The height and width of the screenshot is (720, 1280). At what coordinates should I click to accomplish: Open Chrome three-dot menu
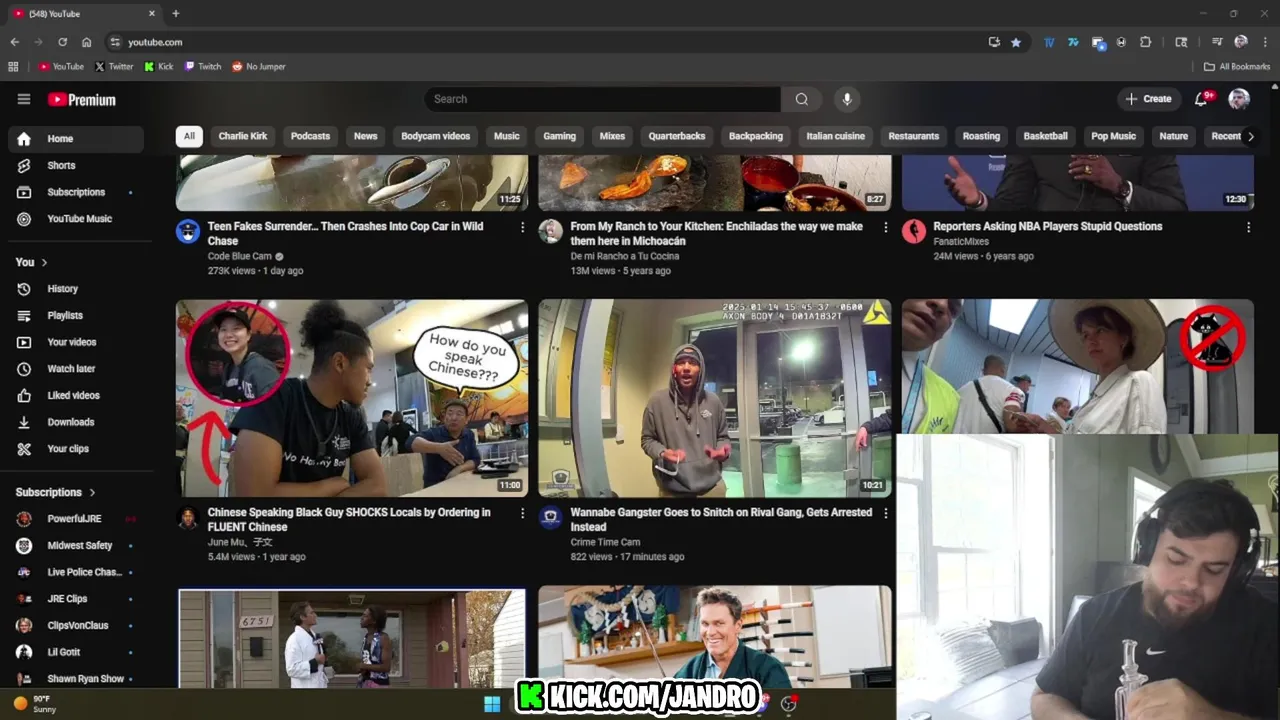pyautogui.click(x=1265, y=42)
